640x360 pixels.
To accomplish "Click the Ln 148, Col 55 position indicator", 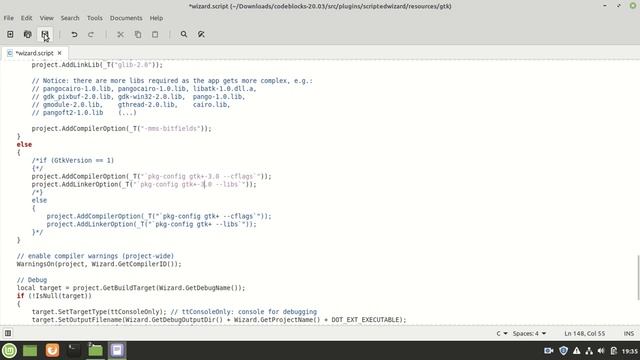I will click(x=584, y=333).
